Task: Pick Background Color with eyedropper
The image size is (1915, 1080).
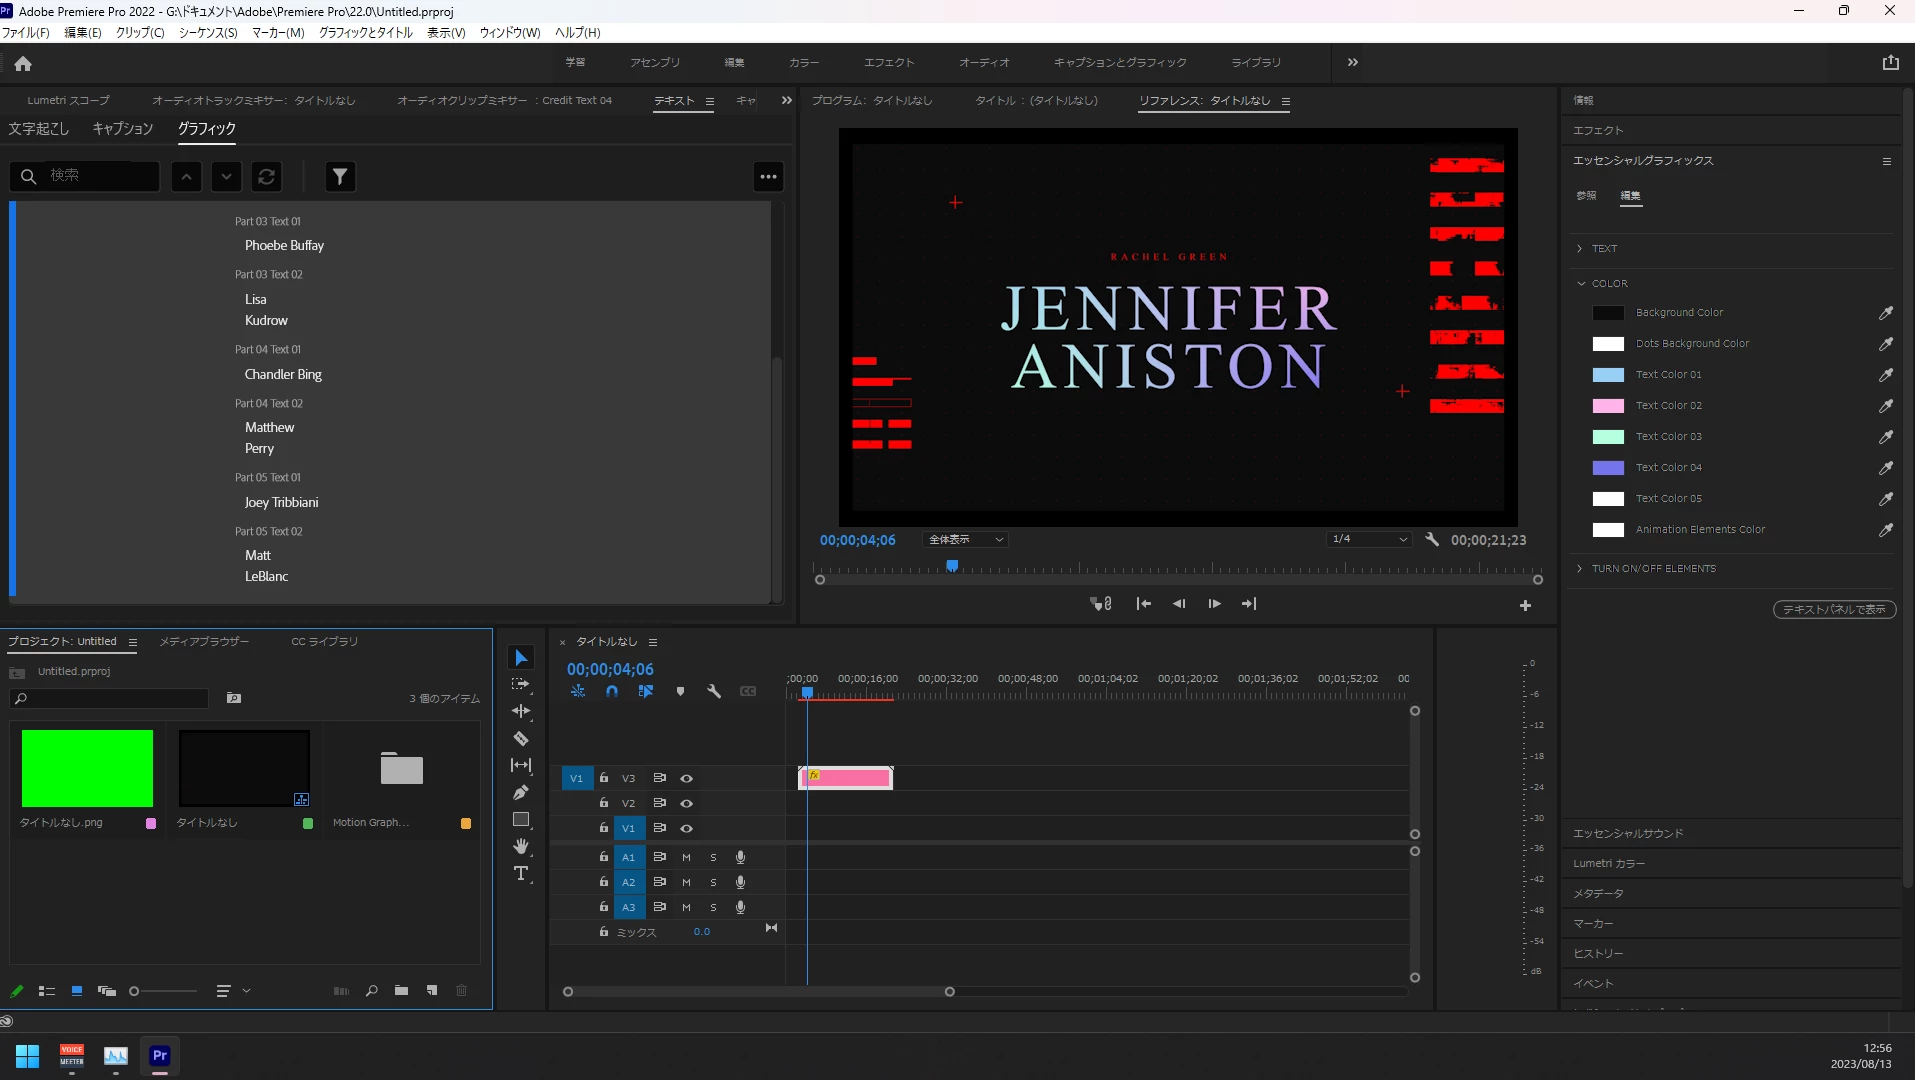Action: click(1886, 313)
